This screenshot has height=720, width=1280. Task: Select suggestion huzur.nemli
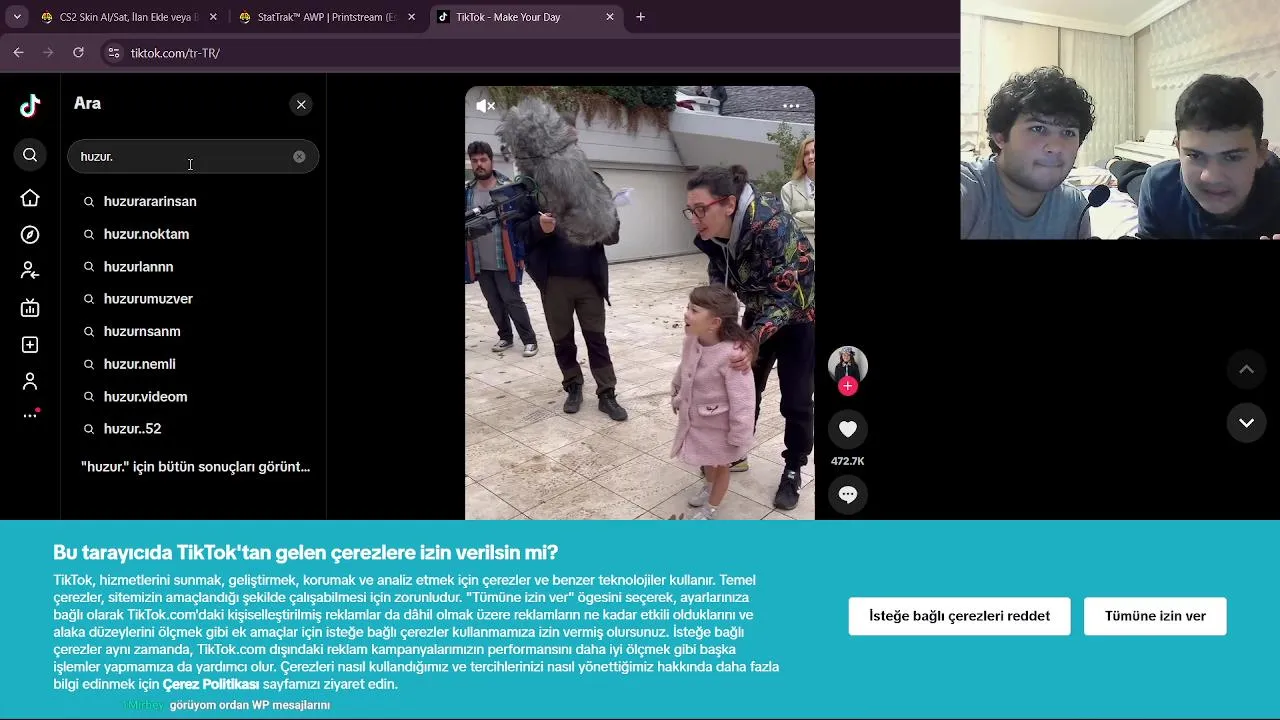click(x=193, y=364)
